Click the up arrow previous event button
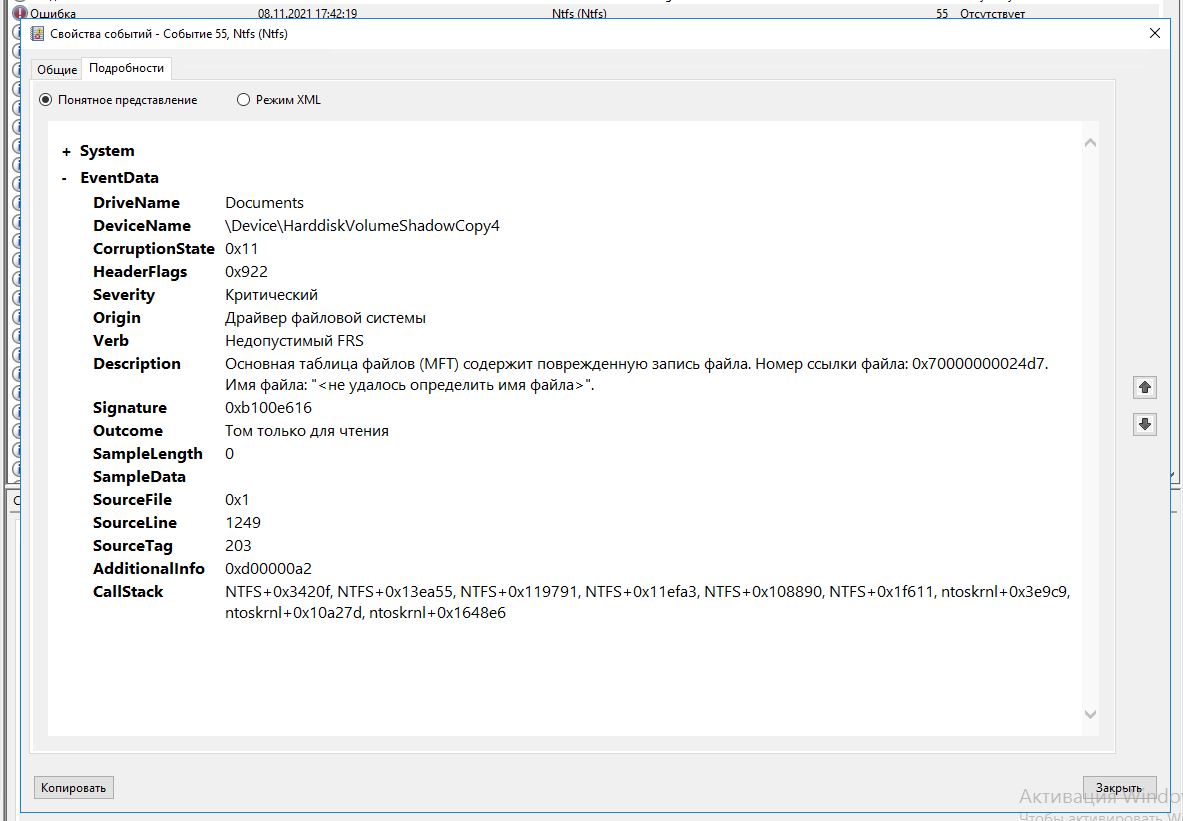 1145,387
